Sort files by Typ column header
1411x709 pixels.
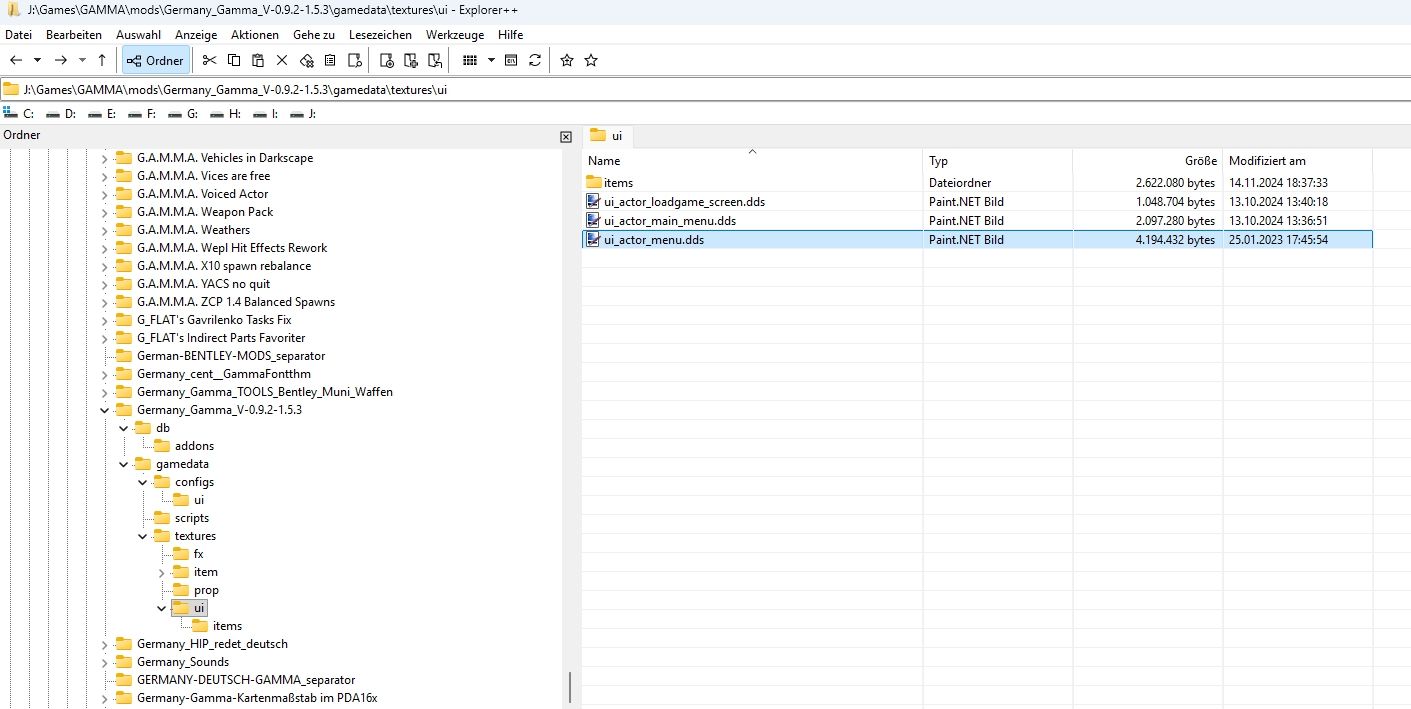tap(997, 160)
